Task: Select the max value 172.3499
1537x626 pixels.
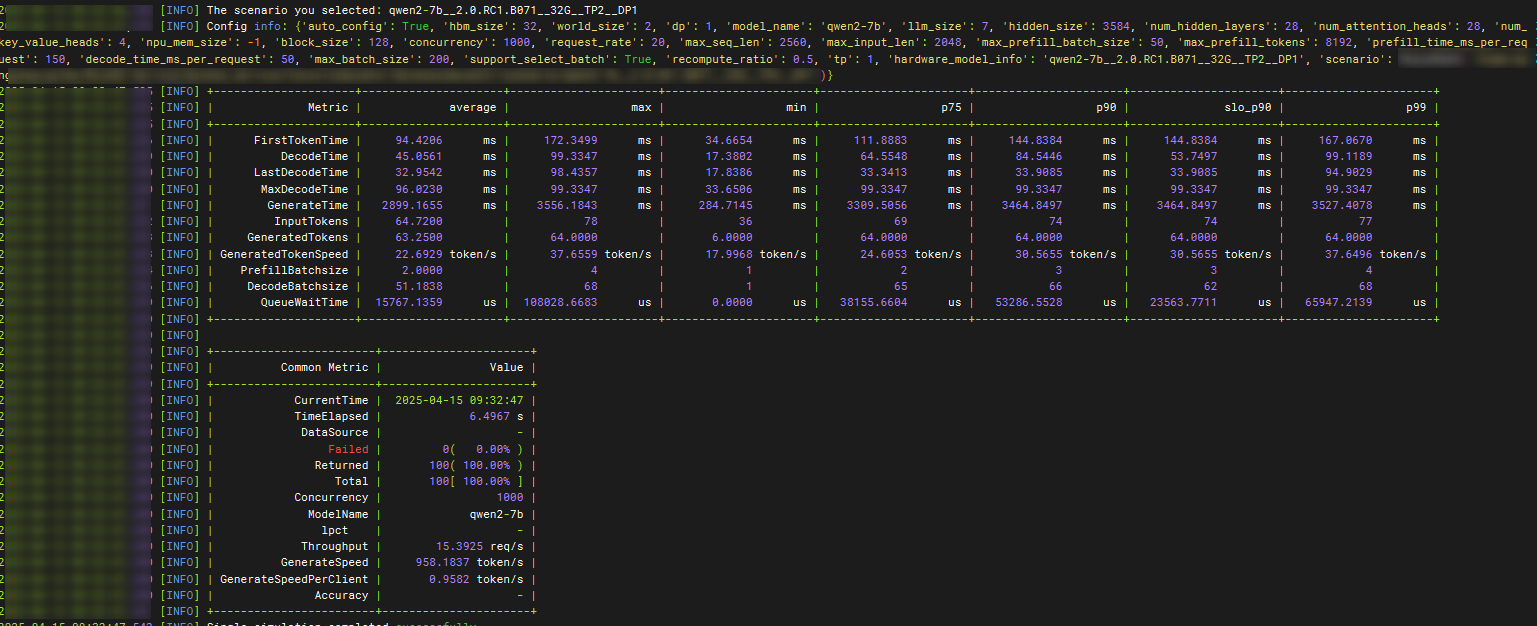Action: pos(570,140)
